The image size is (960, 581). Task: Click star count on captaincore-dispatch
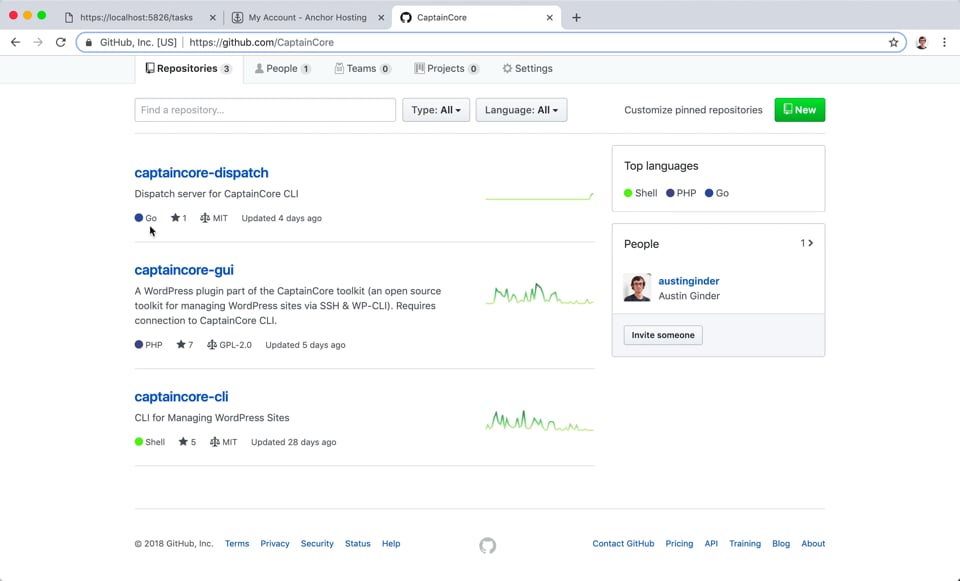coord(179,218)
